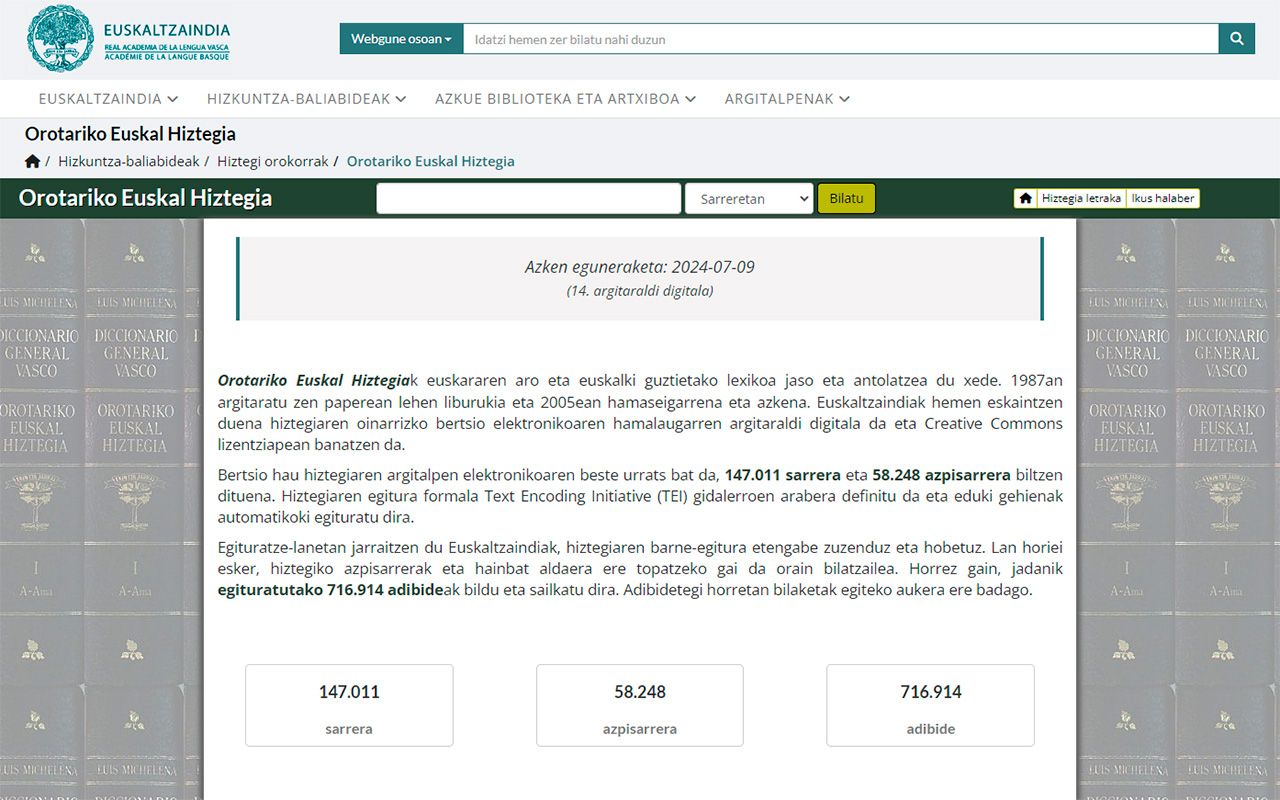
Task: Open the "Webgune osoan" search scope dropdown
Action: click(400, 38)
